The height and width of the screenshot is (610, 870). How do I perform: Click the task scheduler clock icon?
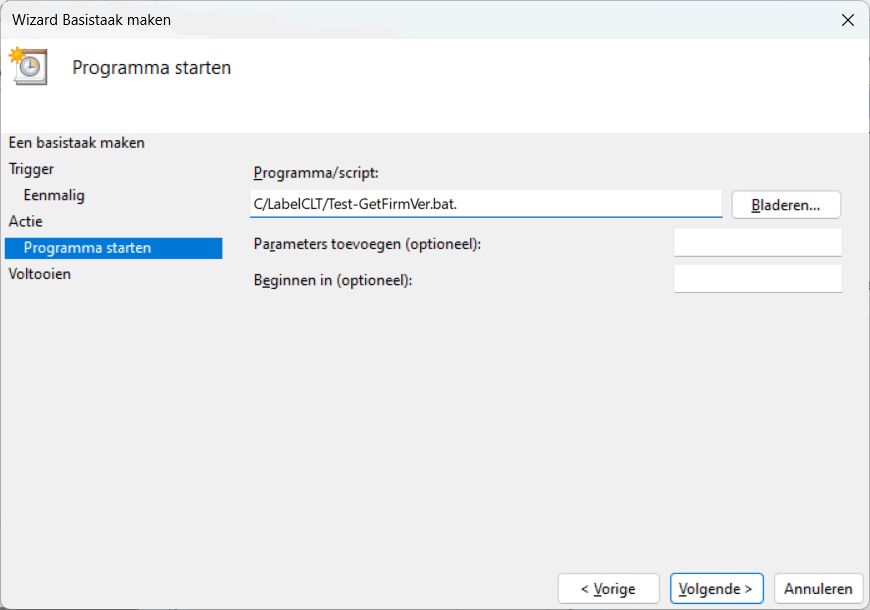[29, 66]
